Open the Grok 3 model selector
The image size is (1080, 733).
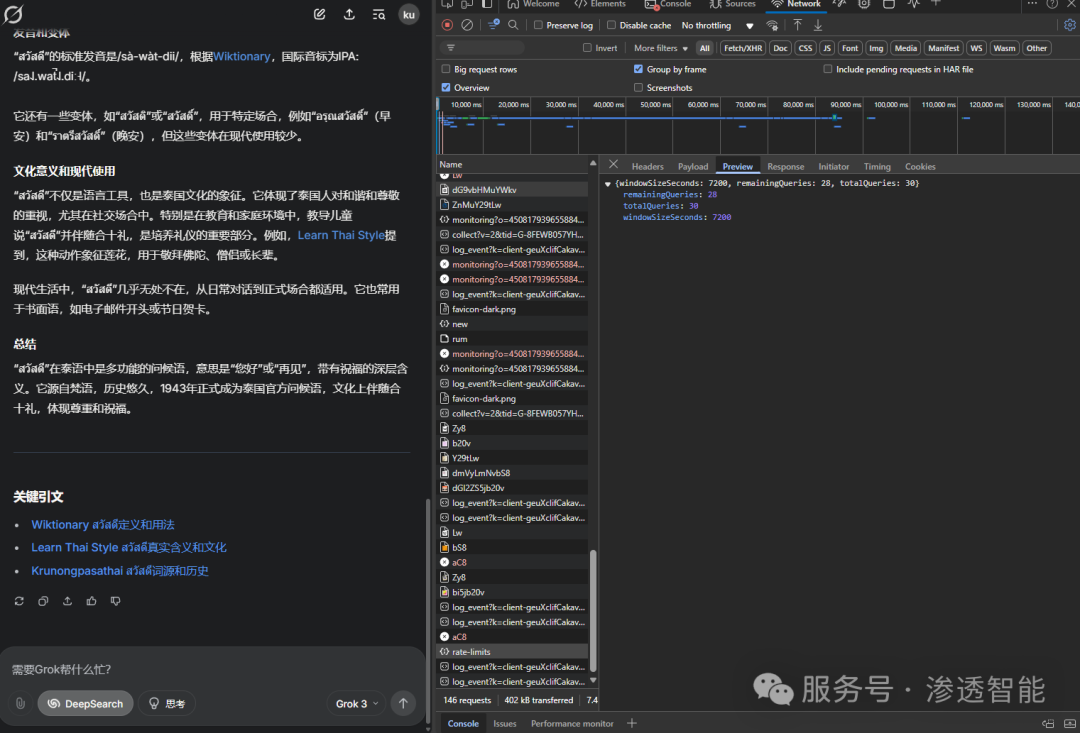357,703
